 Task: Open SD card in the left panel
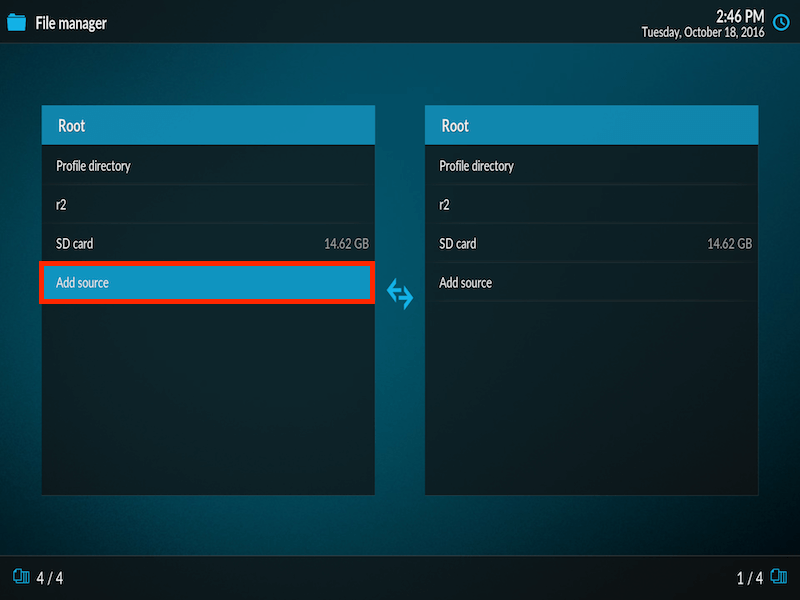coord(208,243)
